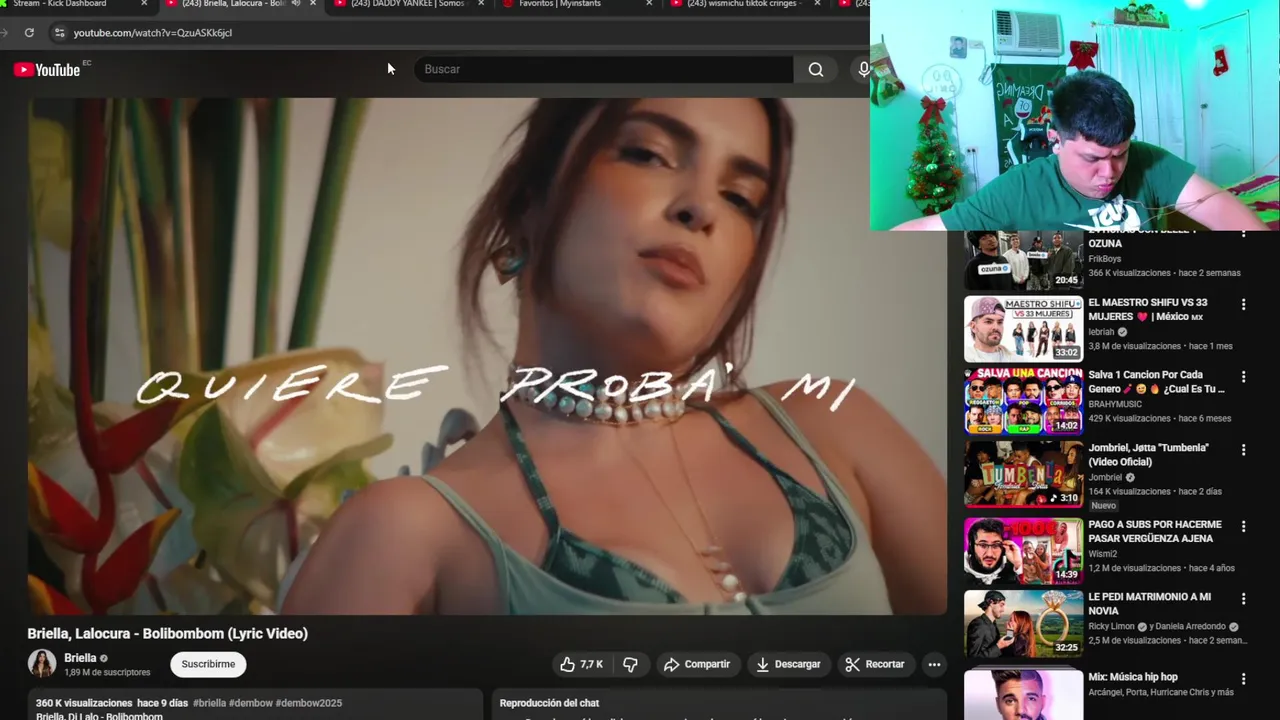1280x720 pixels.
Task: Click channel name 'BRAHYMUSIC'
Action: click(1115, 405)
